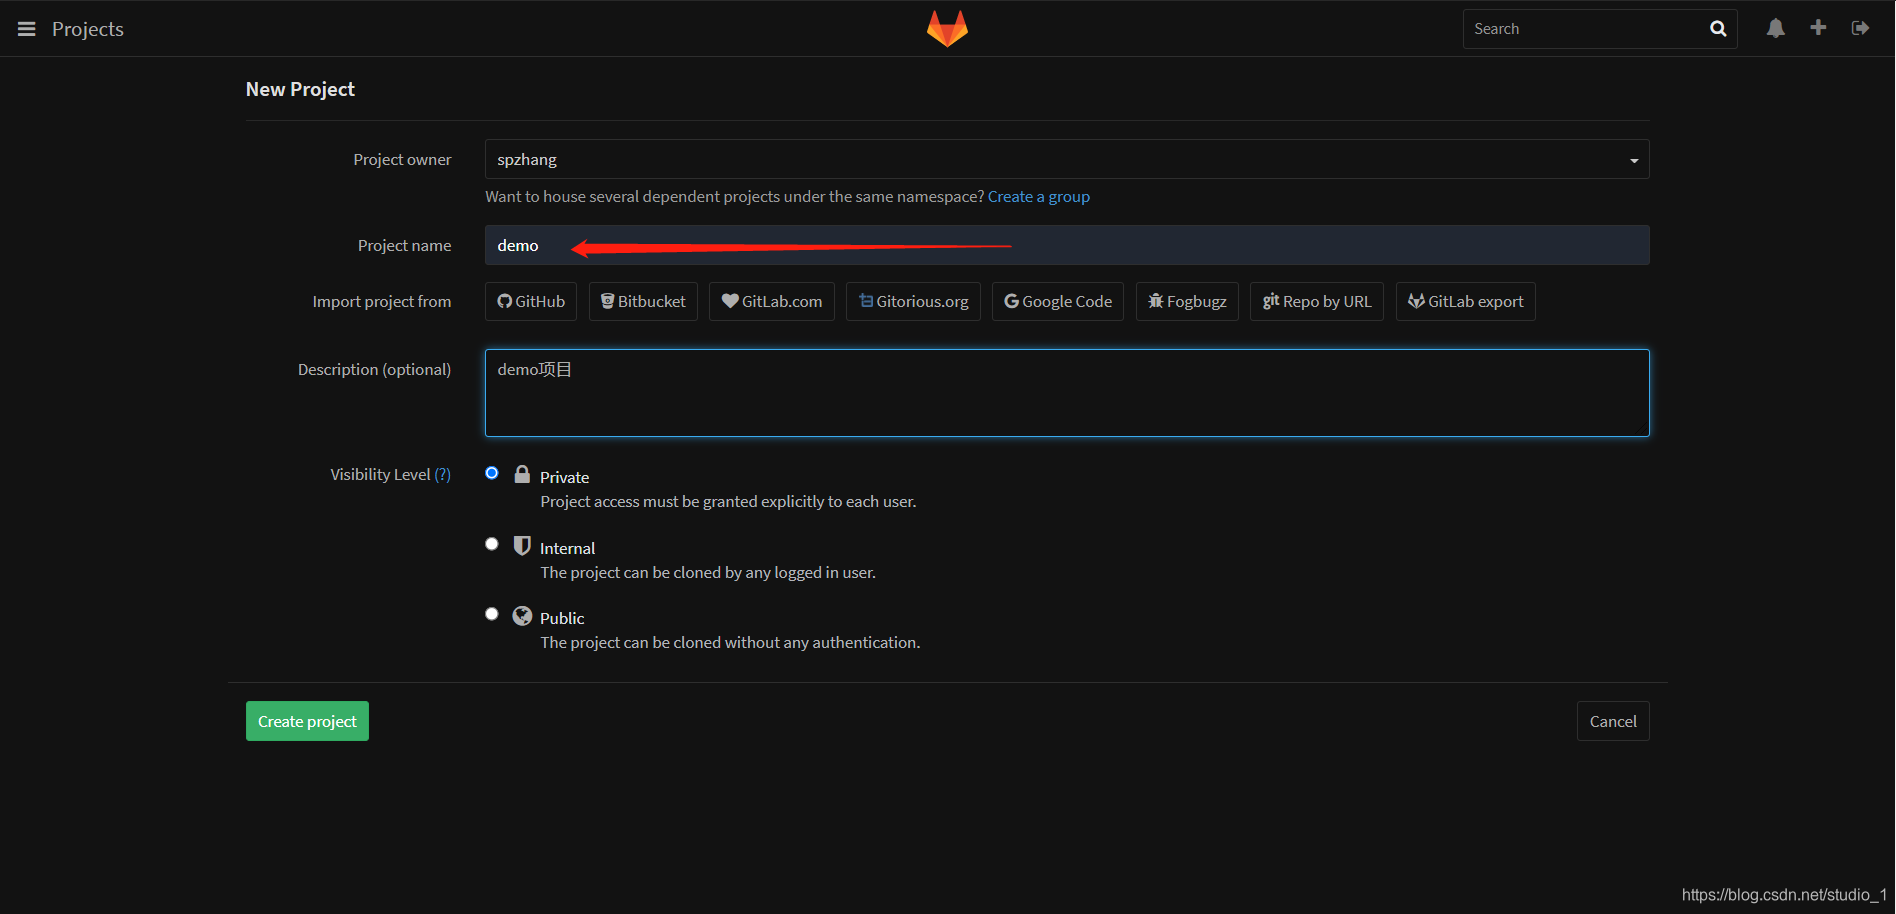Click the plus new project icon
The image size is (1896, 914).
click(1818, 28)
